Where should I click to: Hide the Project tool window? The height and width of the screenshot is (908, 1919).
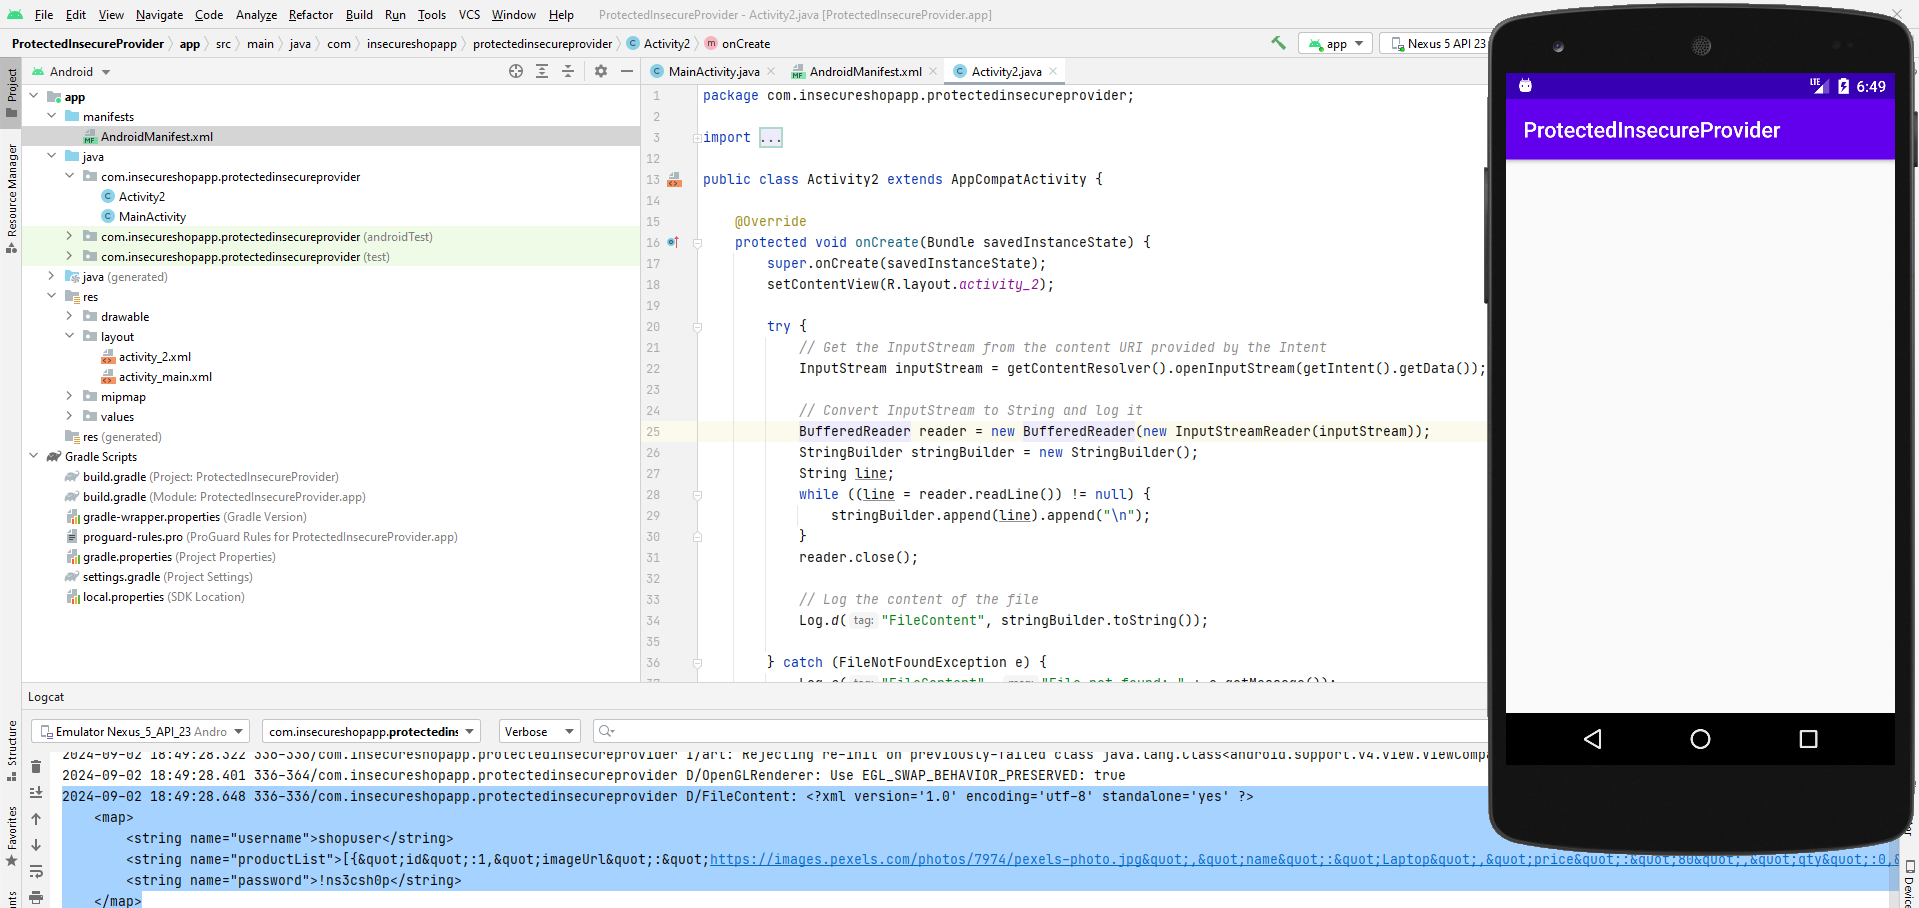point(627,71)
